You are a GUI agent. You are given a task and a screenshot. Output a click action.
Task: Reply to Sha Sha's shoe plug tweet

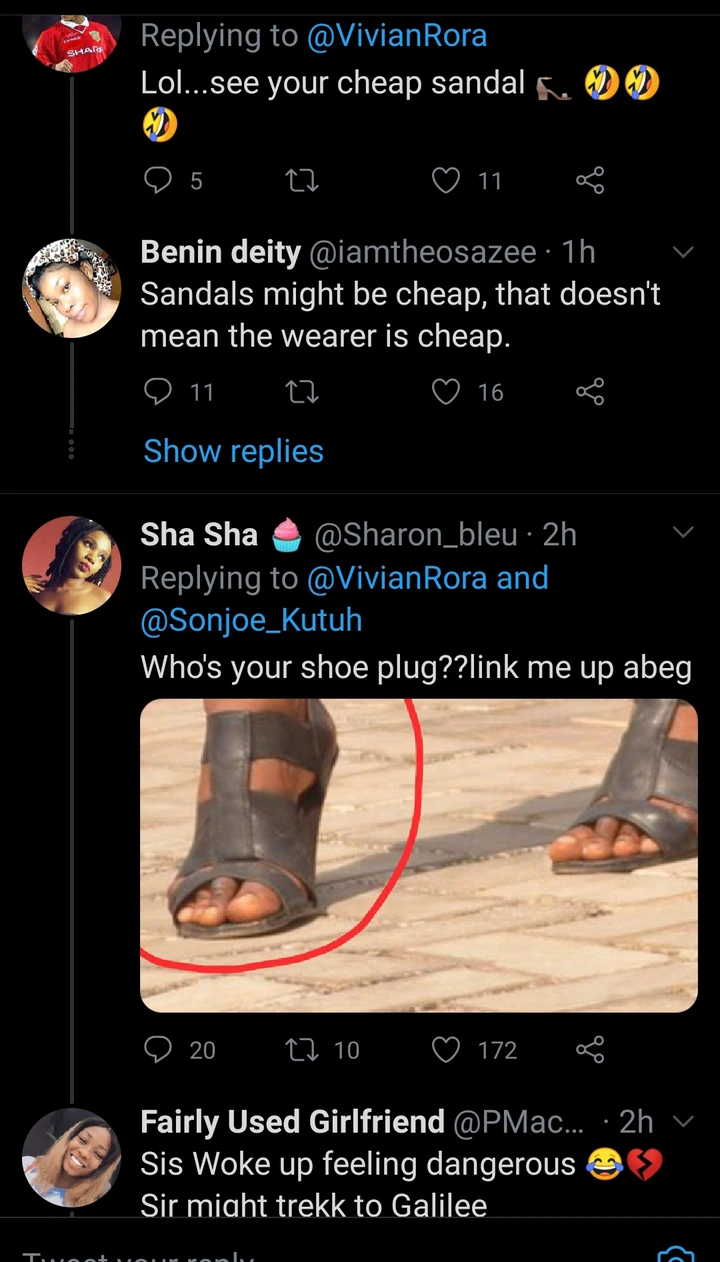(x=158, y=1049)
